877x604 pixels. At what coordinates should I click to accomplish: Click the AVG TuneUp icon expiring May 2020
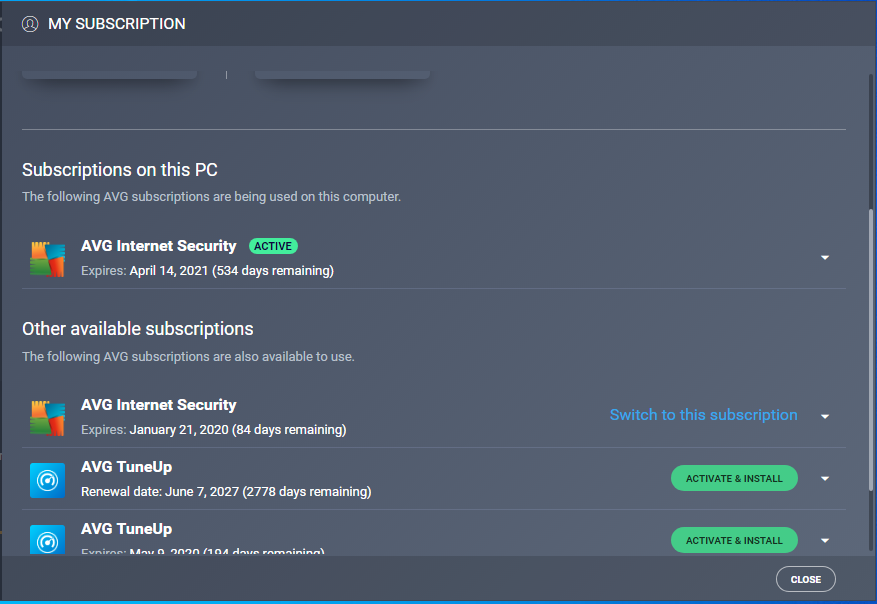tap(47, 540)
